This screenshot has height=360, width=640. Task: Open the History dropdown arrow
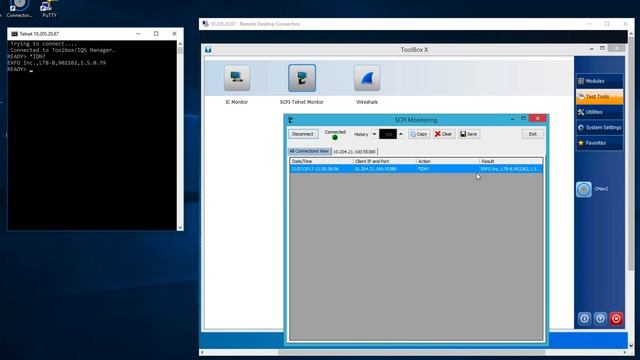tap(374, 134)
